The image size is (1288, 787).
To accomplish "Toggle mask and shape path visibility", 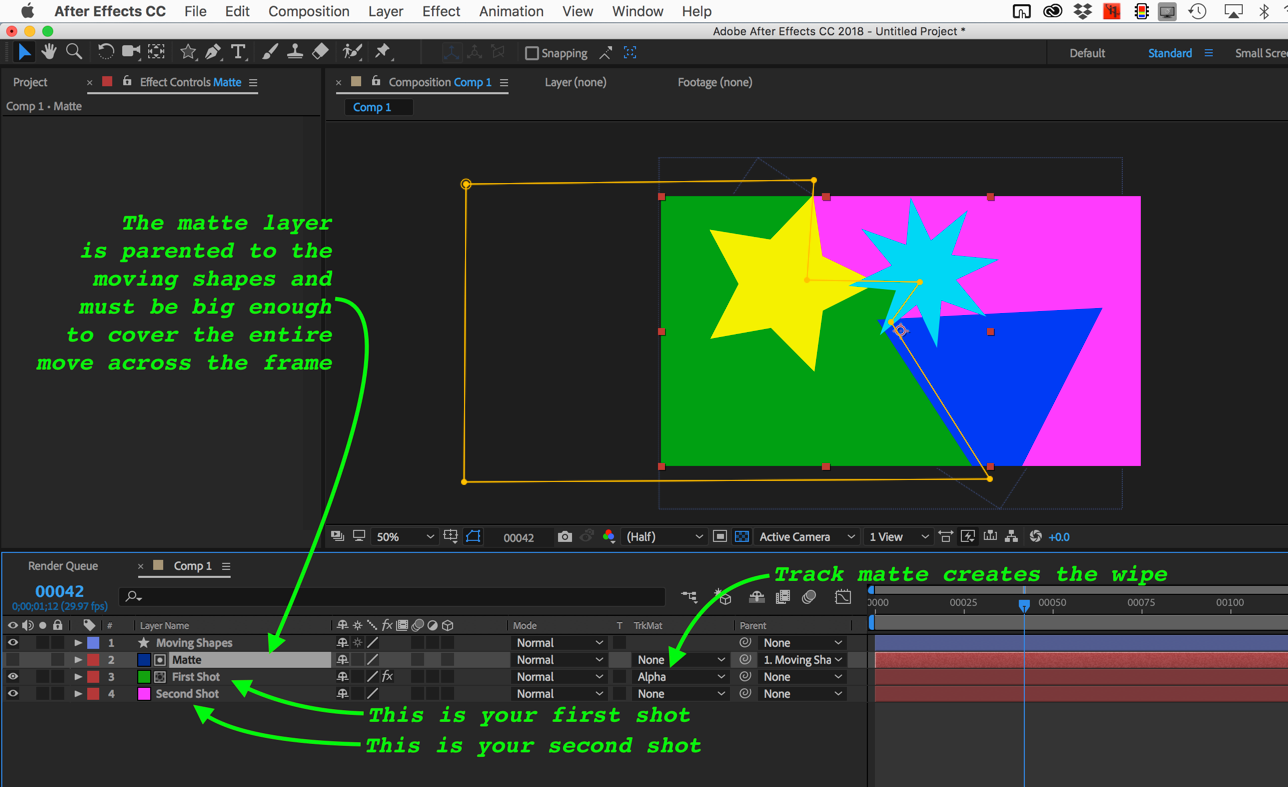I will point(474,537).
